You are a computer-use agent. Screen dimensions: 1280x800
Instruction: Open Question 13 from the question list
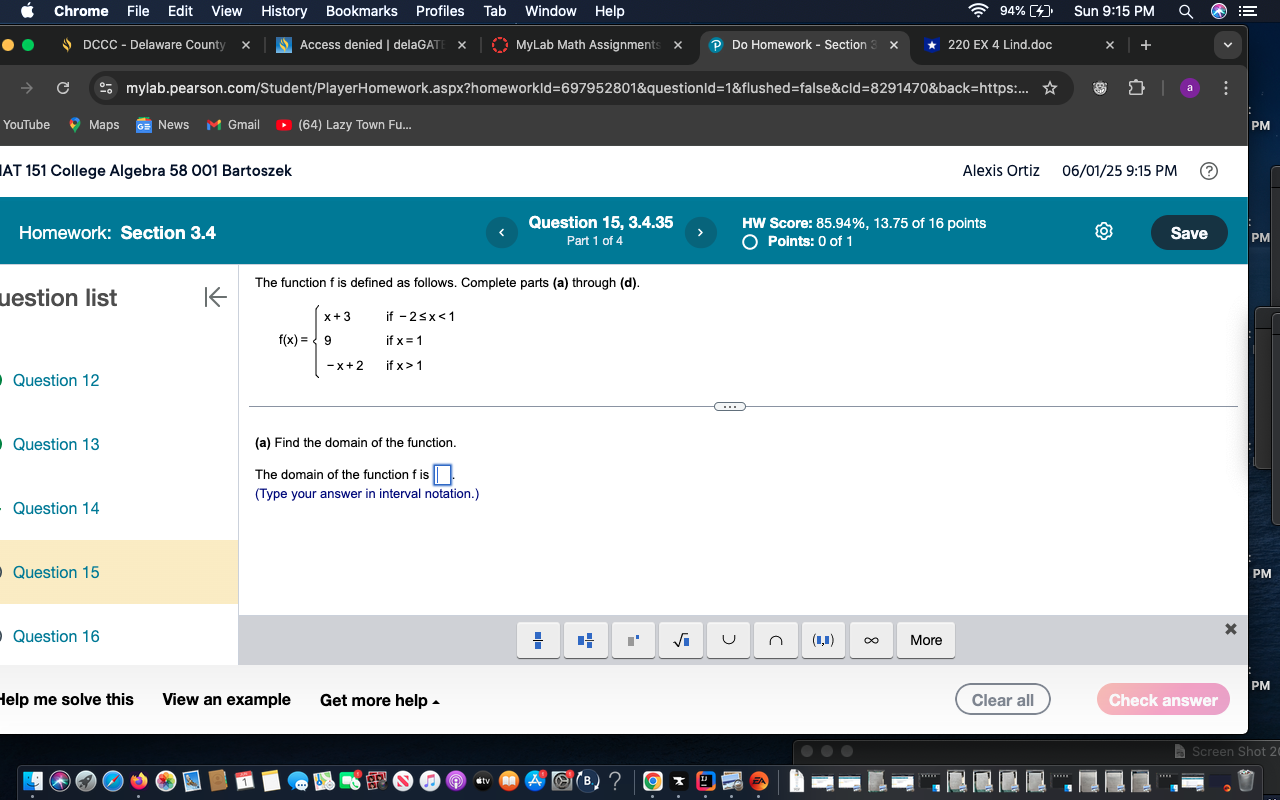[55, 444]
